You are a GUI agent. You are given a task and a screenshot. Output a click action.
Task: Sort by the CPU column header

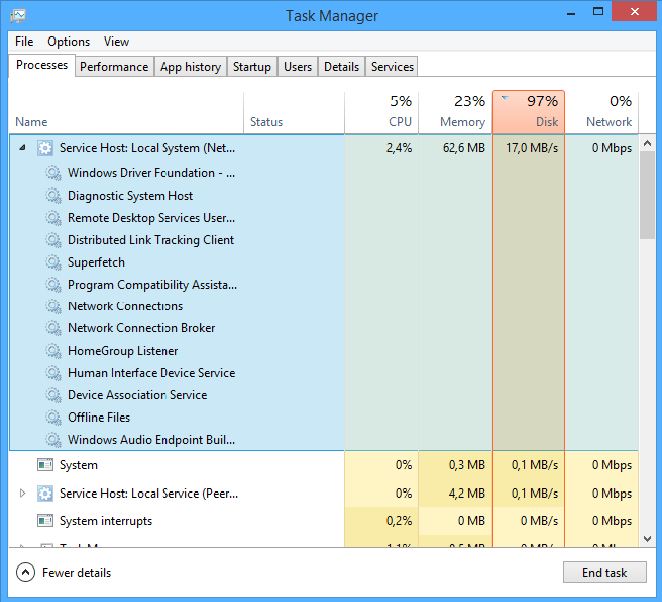(x=382, y=112)
